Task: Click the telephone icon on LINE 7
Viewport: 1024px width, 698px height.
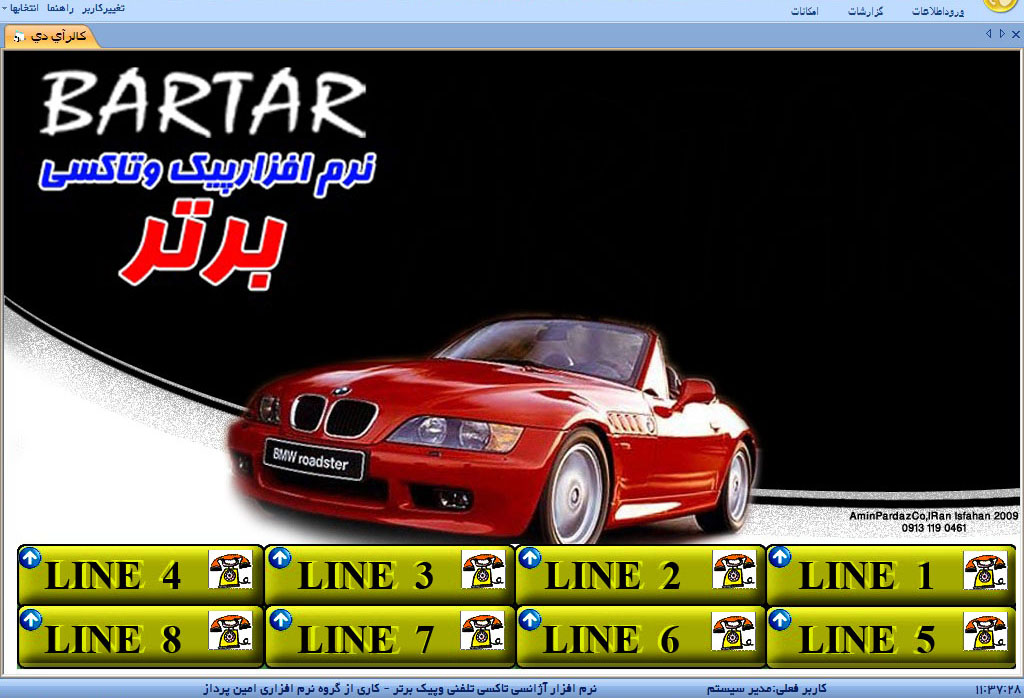Action: [482, 631]
